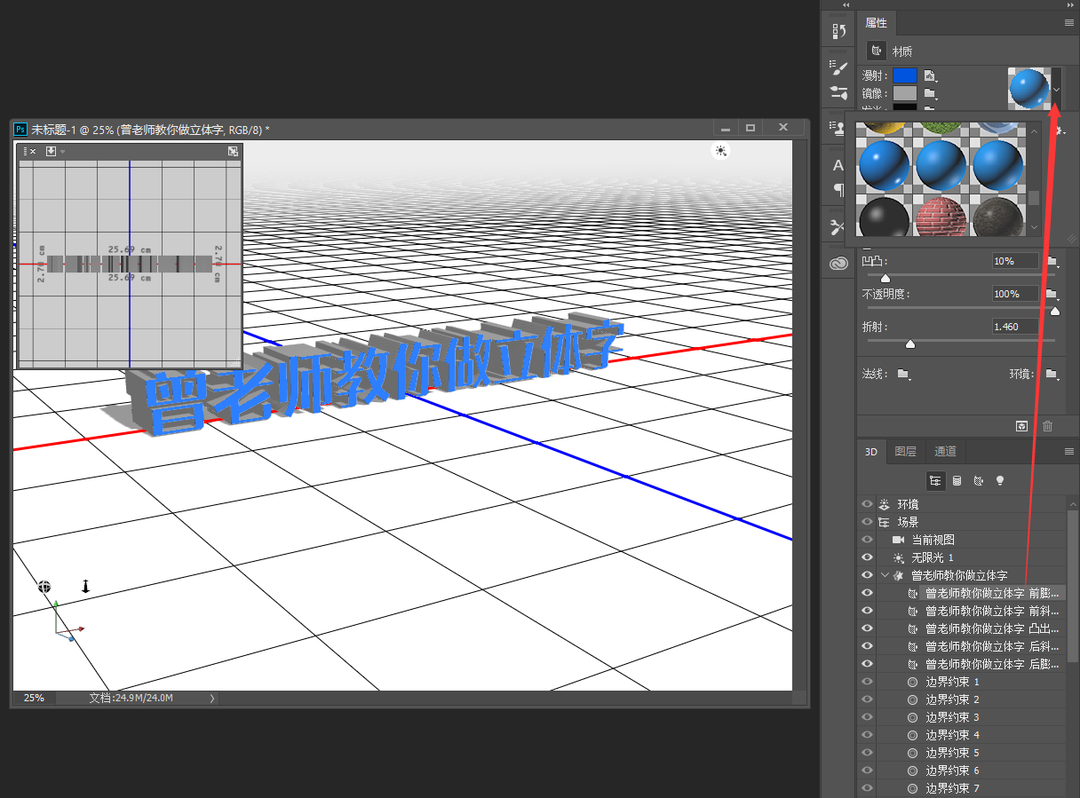Open the Tool Presets wrench icon
This screenshot has height=798, width=1080.
click(838, 227)
